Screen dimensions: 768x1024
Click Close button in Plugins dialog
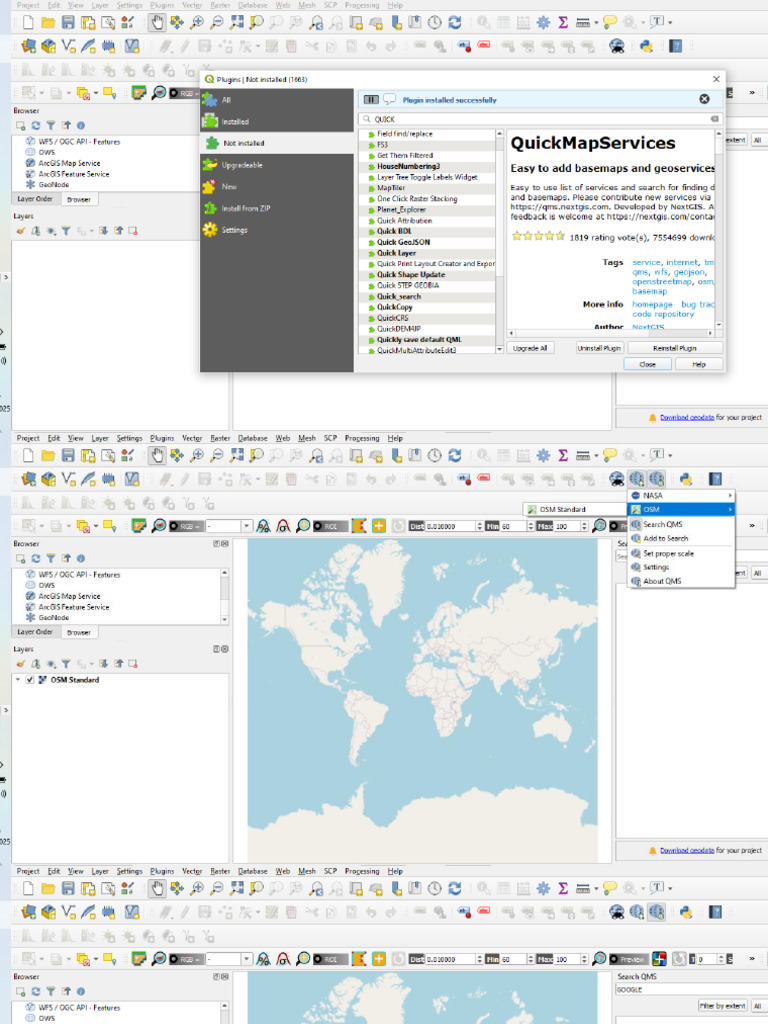[647, 364]
